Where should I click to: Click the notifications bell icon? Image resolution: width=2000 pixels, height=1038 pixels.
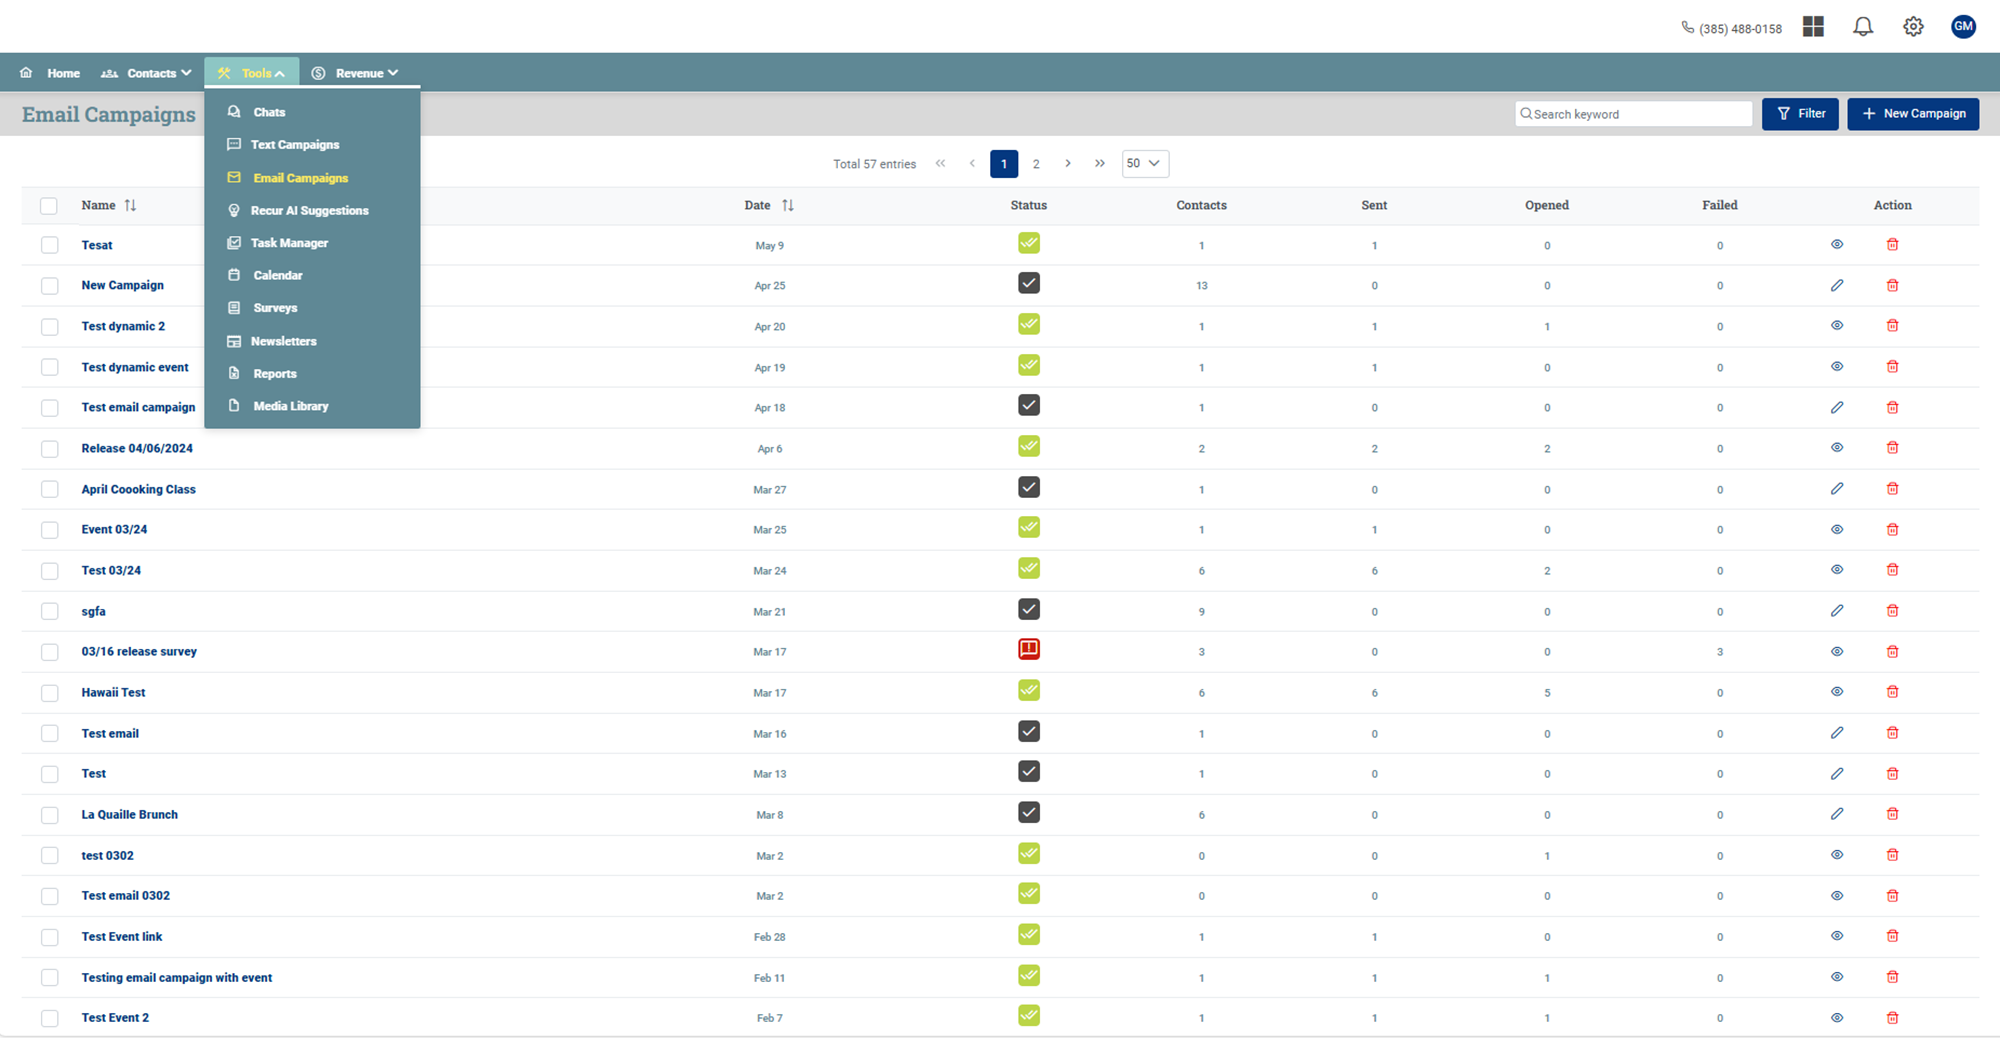coord(1862,26)
